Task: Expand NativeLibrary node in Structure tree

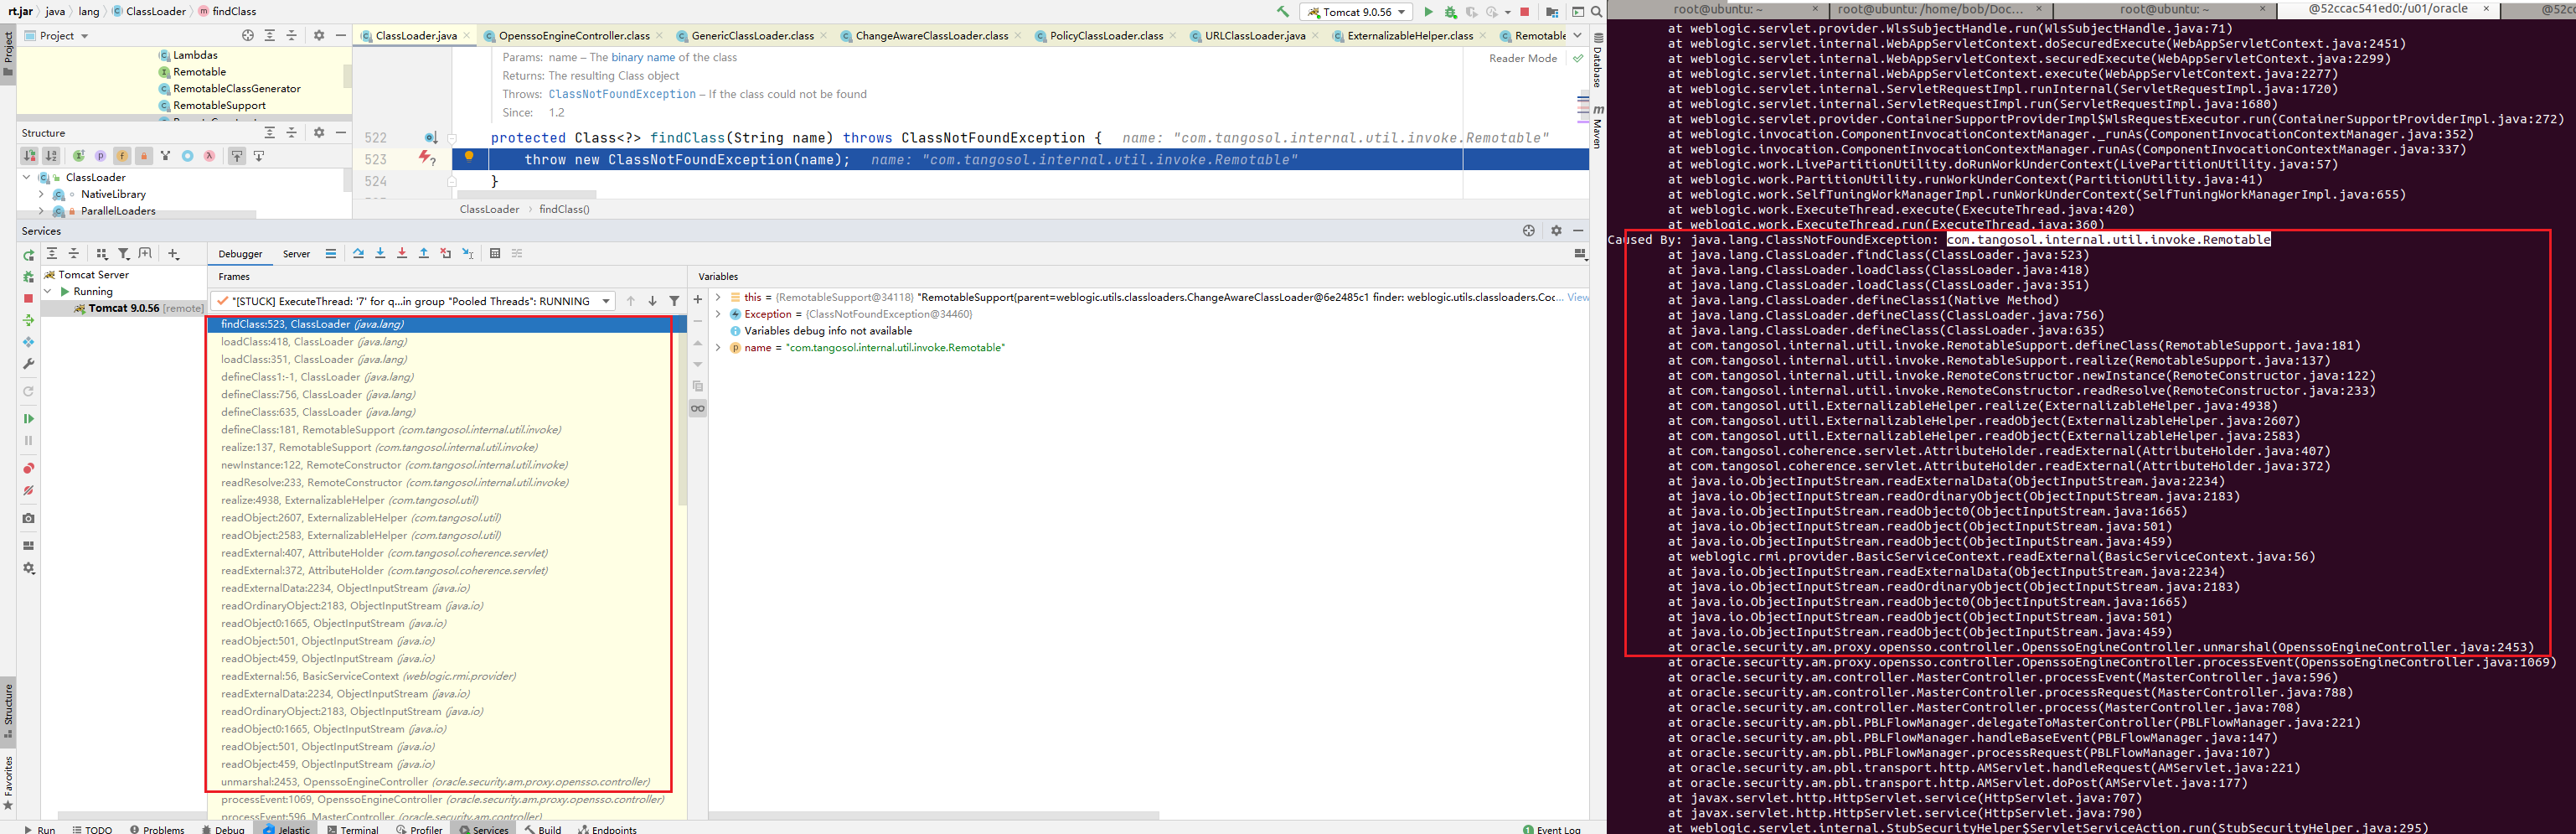Action: pyautogui.click(x=41, y=194)
